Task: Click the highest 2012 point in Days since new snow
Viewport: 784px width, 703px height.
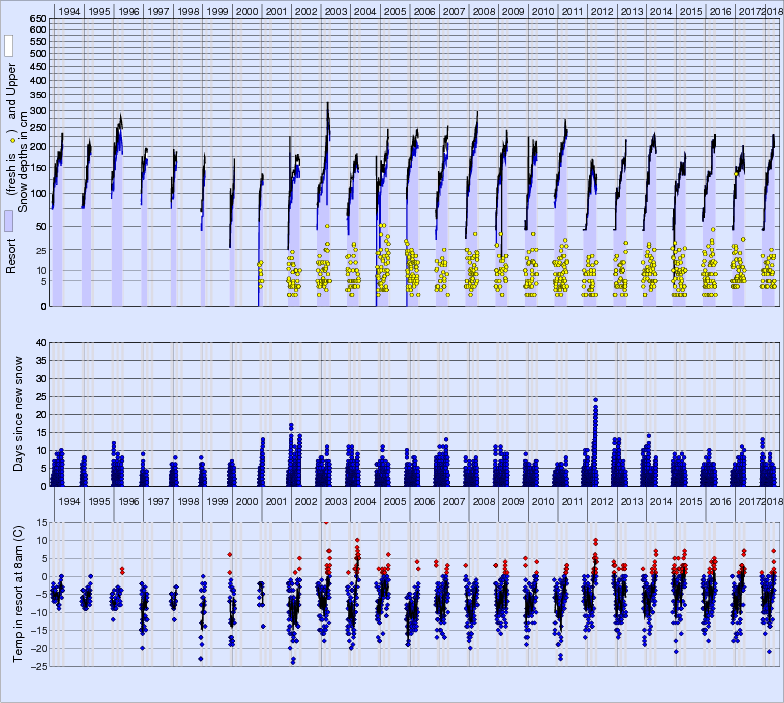Action: tap(596, 400)
